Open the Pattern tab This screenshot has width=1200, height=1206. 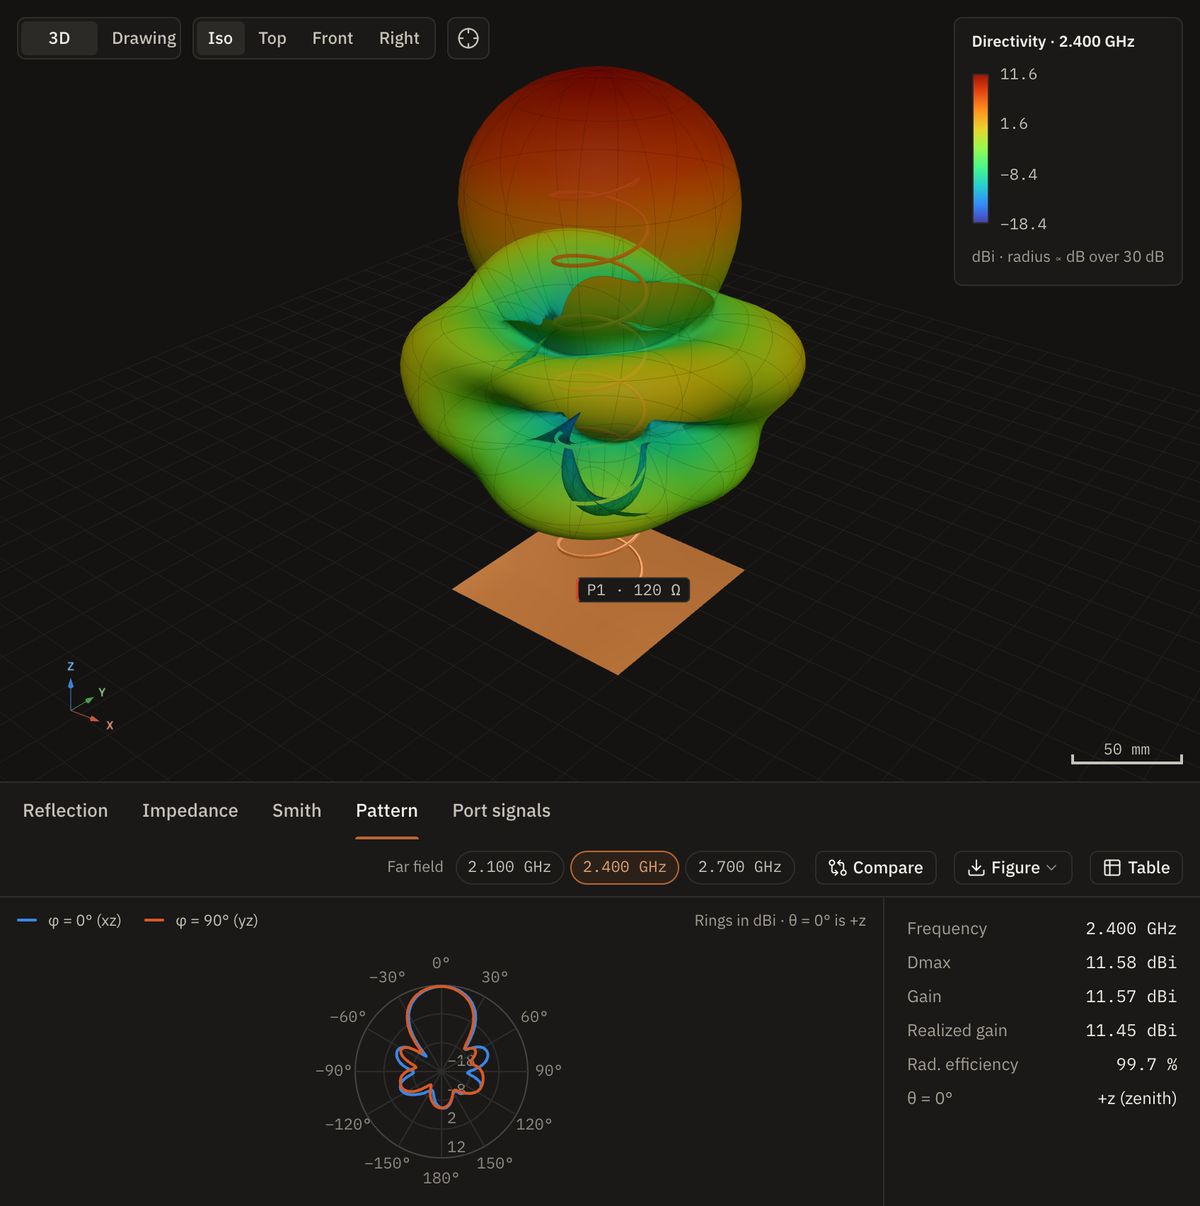click(387, 811)
